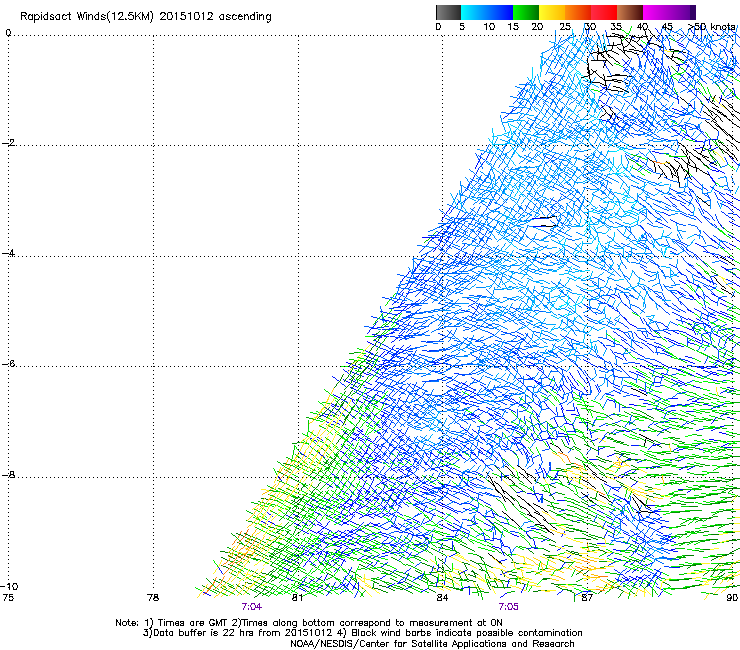Click the '87' longitude axis label
The image size is (740, 650).
pyautogui.click(x=587, y=598)
